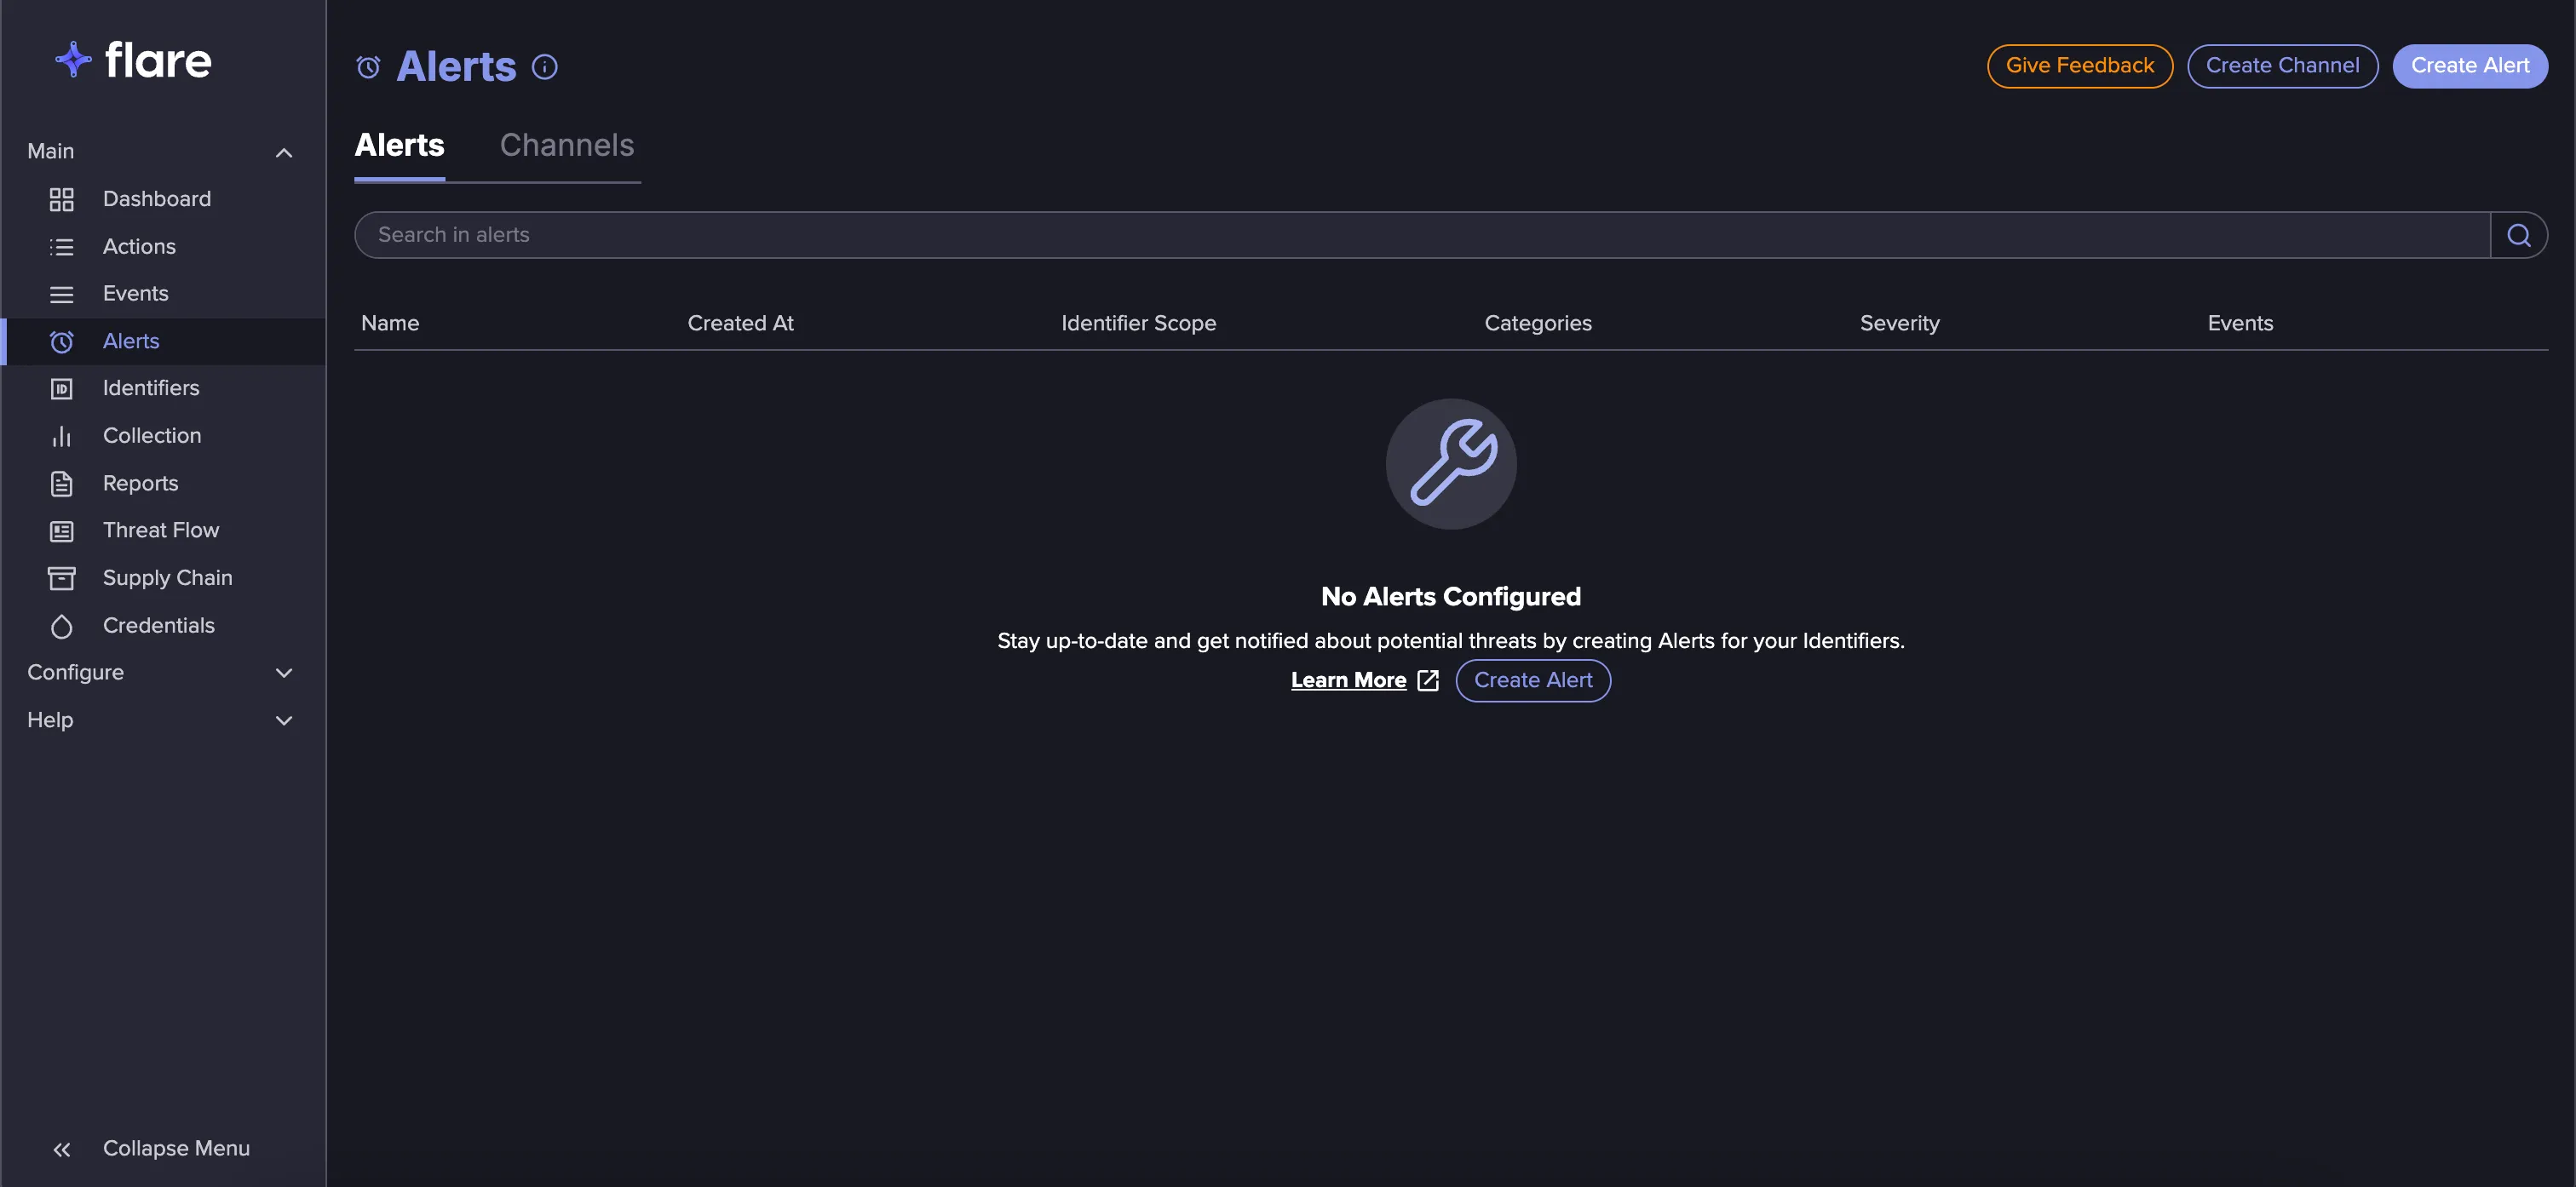Click the Identifiers ID icon

[62, 389]
